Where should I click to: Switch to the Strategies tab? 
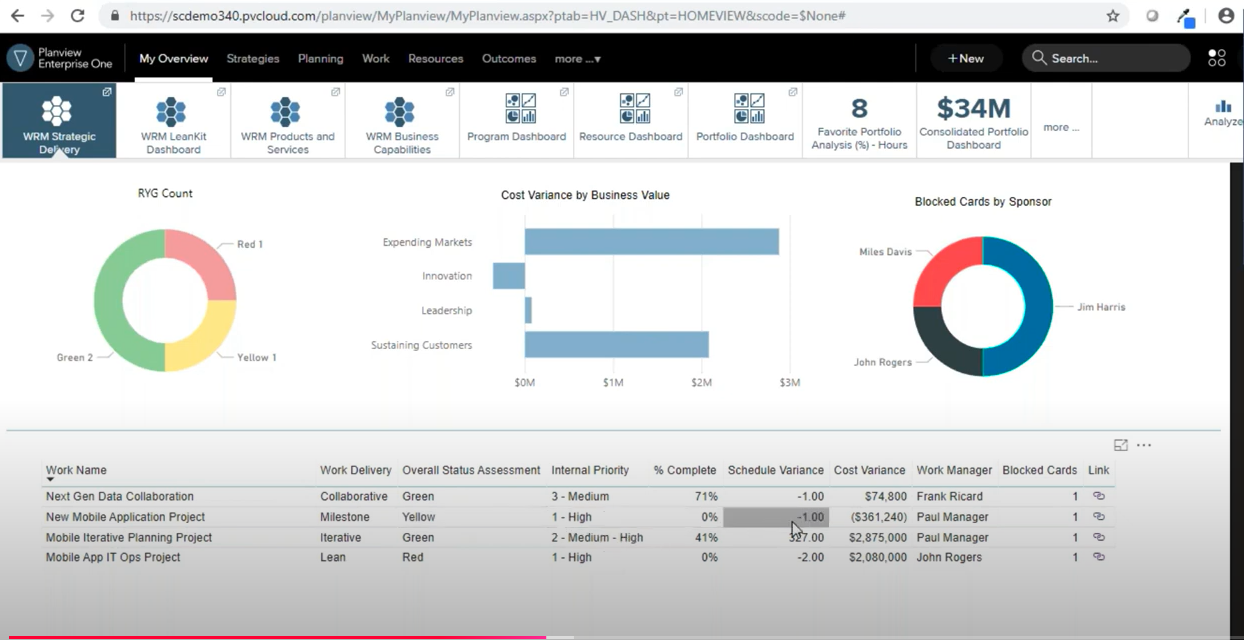(x=253, y=59)
